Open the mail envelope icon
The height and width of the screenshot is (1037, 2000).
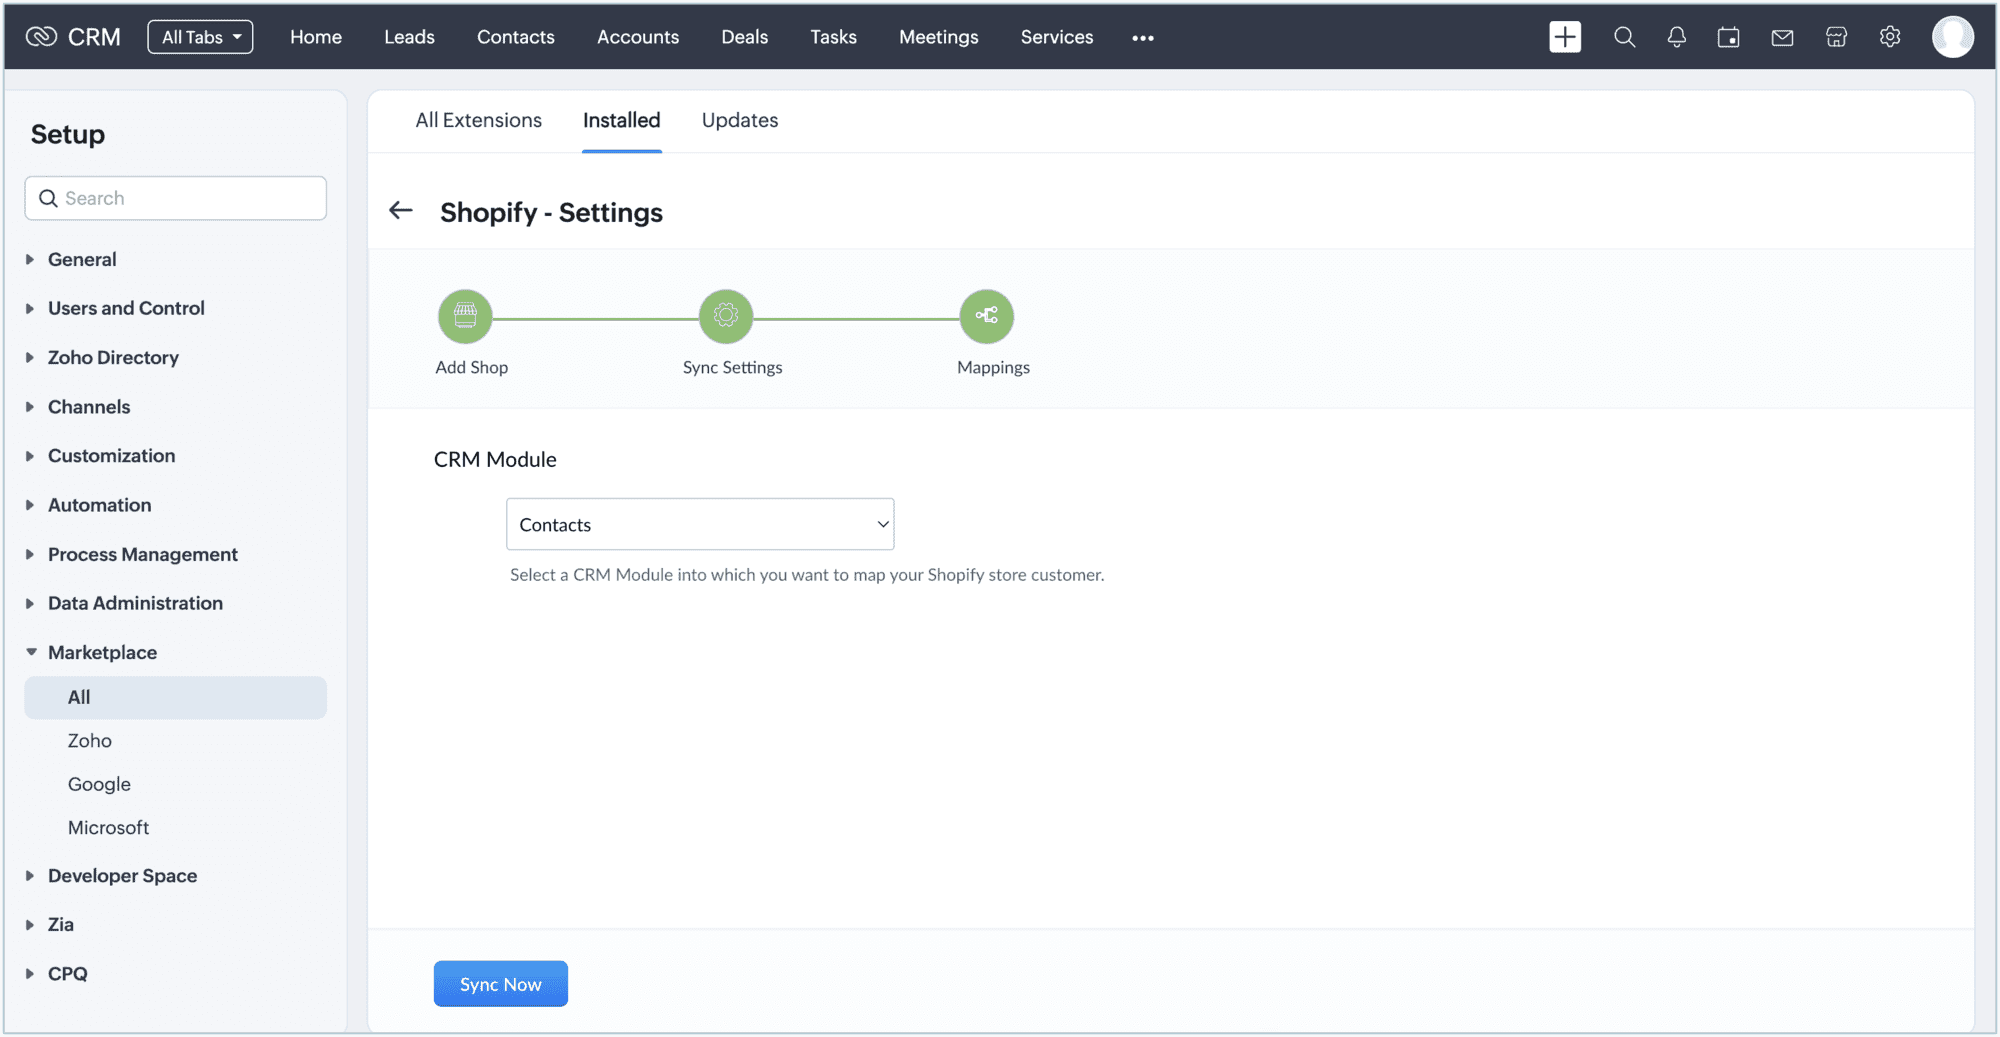coord(1782,37)
